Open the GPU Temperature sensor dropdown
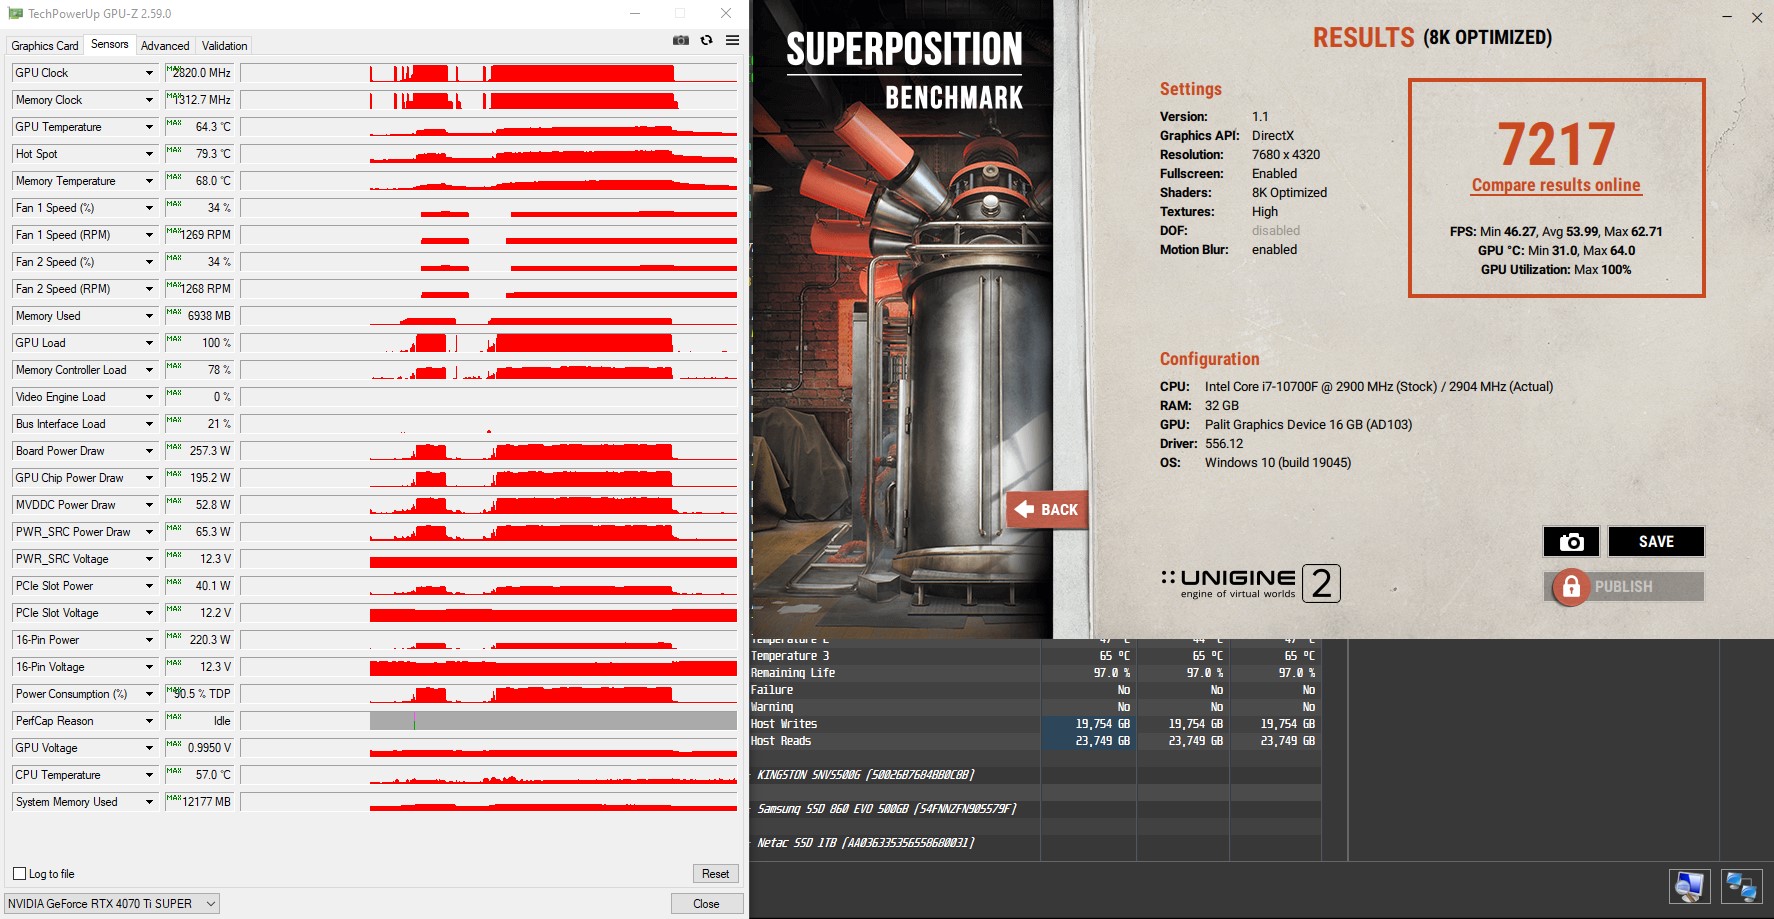 (149, 127)
